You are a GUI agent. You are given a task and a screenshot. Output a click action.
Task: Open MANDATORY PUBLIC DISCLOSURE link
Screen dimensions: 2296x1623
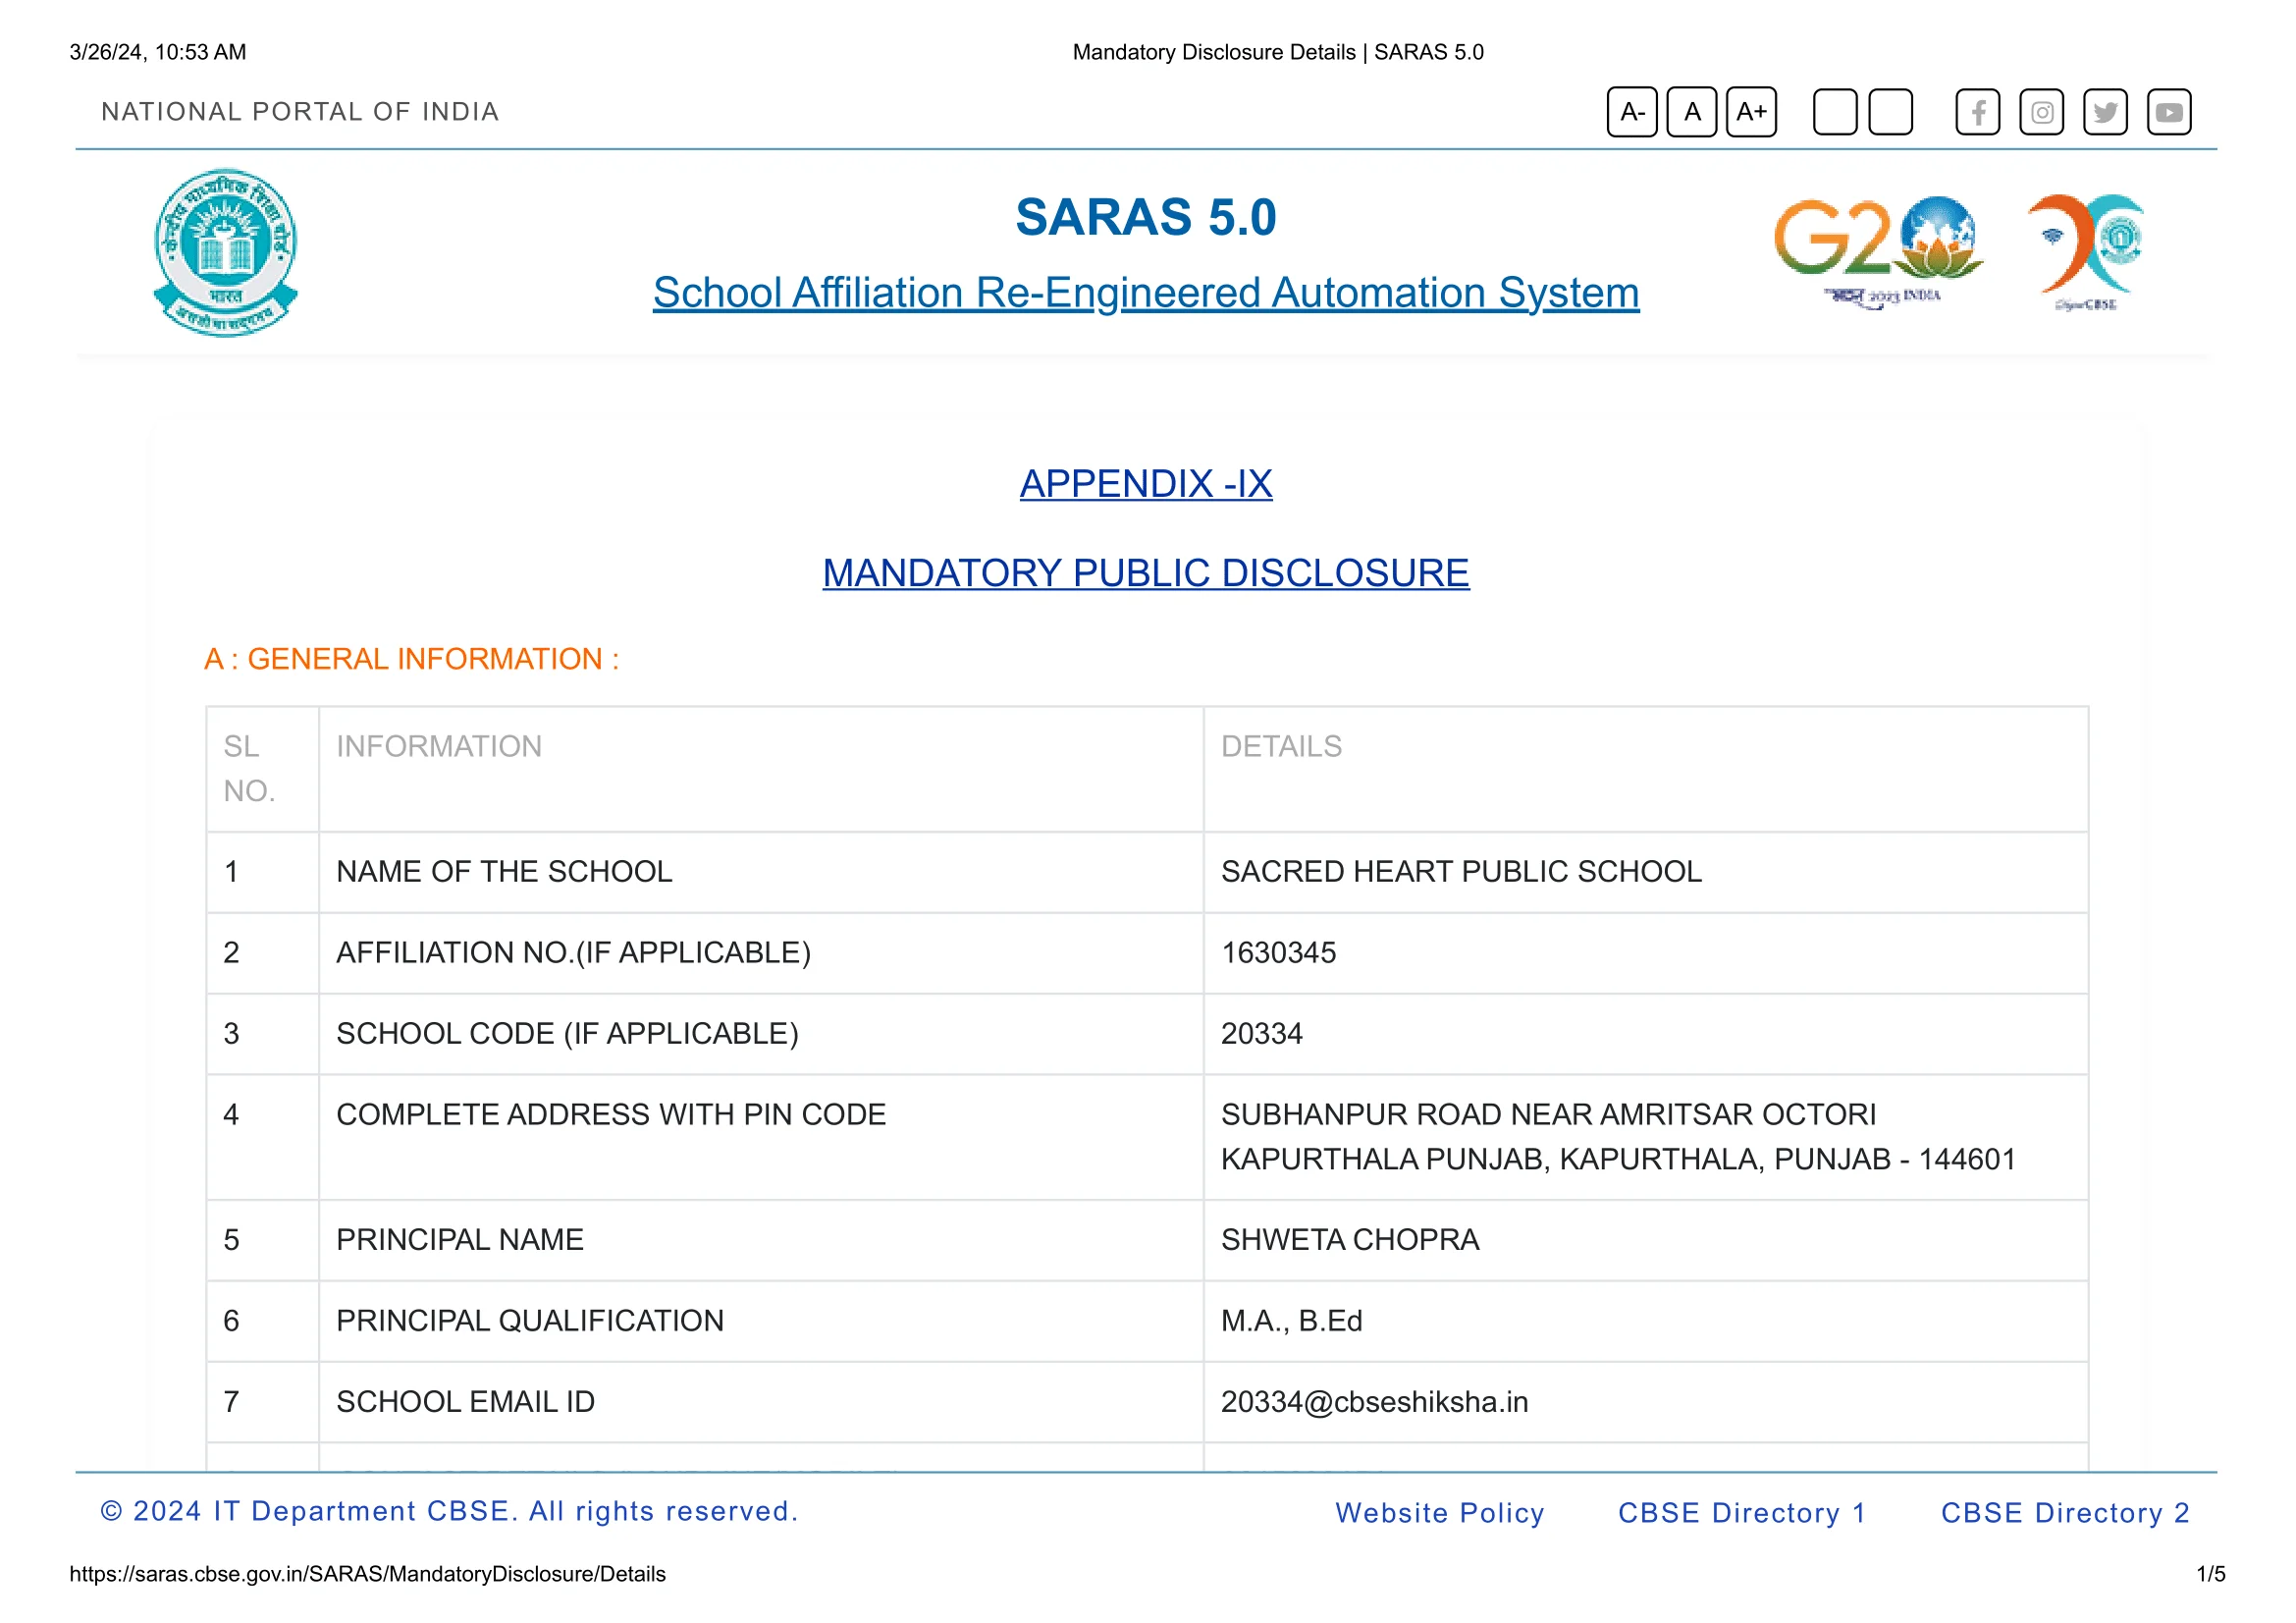coord(1146,573)
